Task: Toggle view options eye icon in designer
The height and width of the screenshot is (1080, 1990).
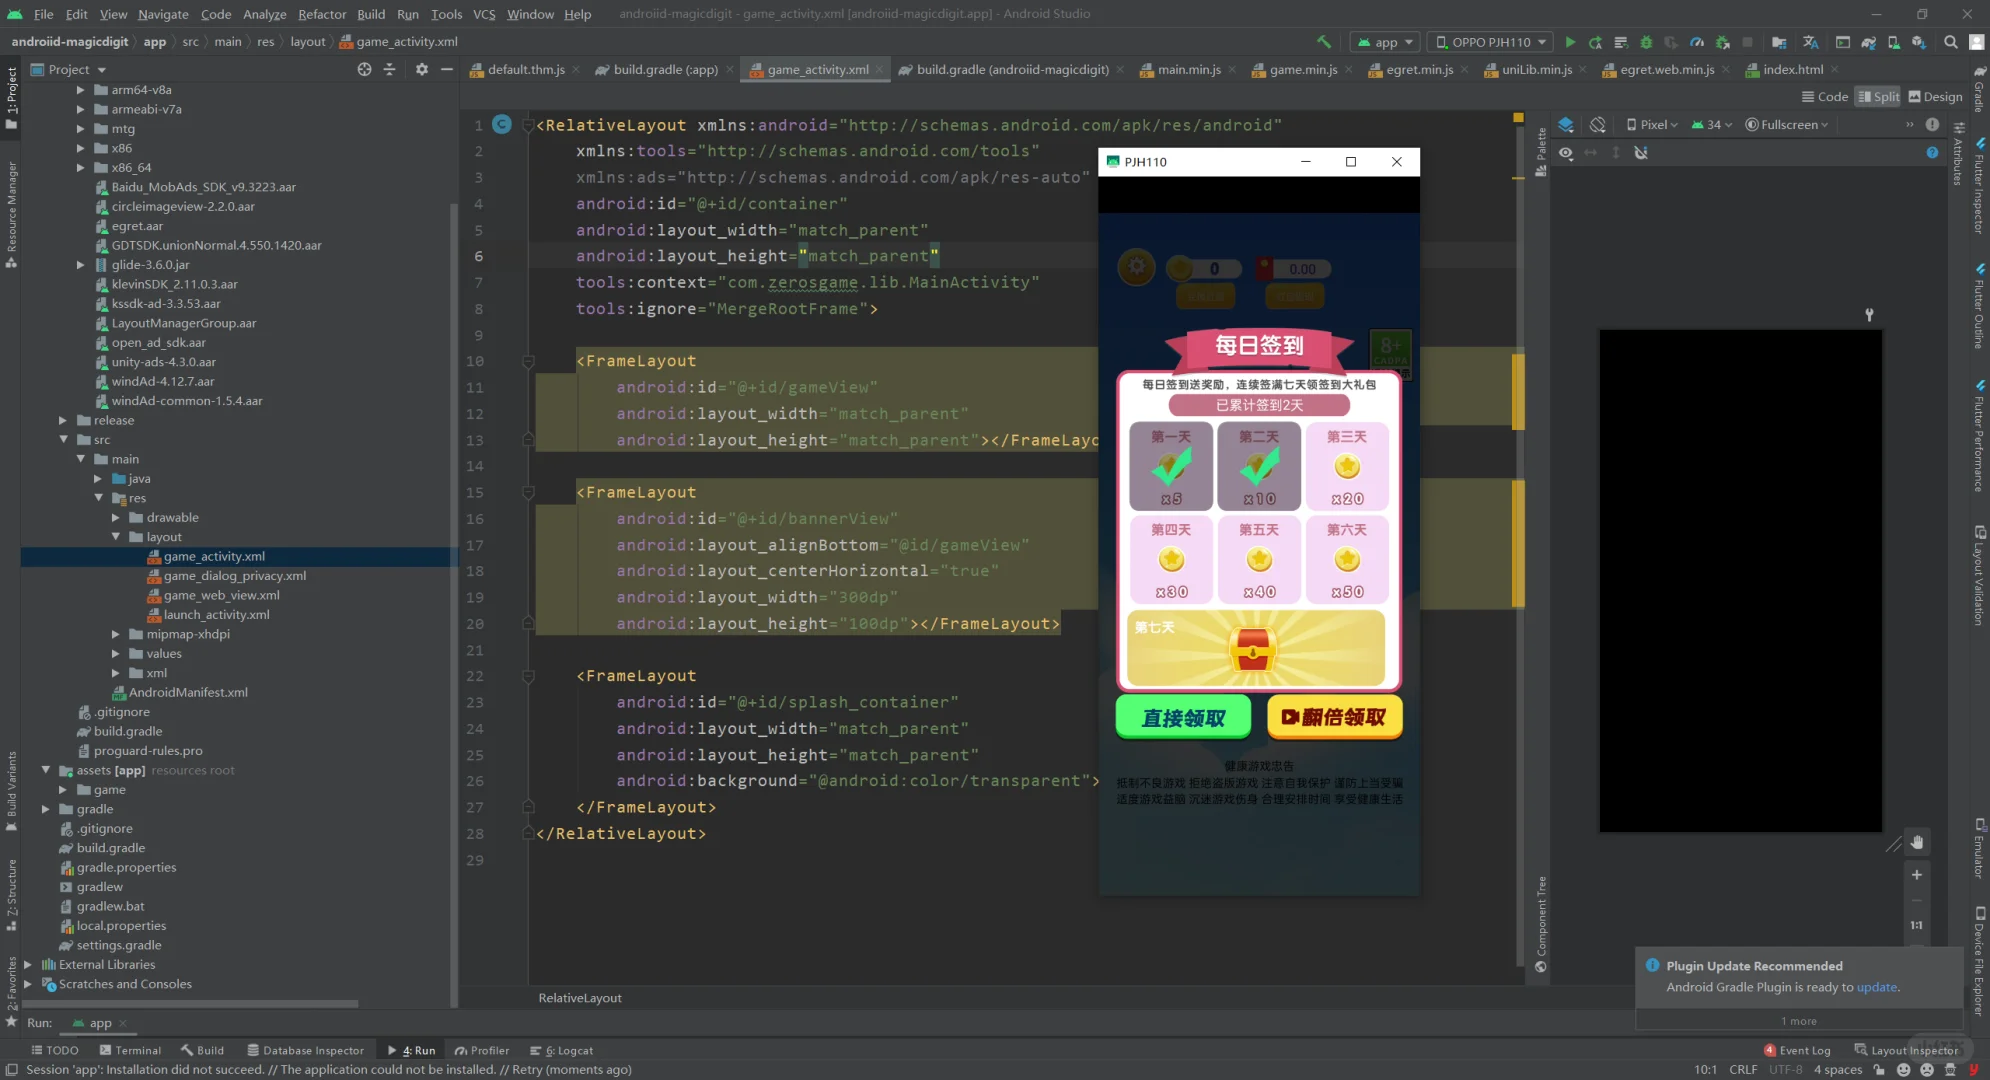Action: [x=1566, y=153]
